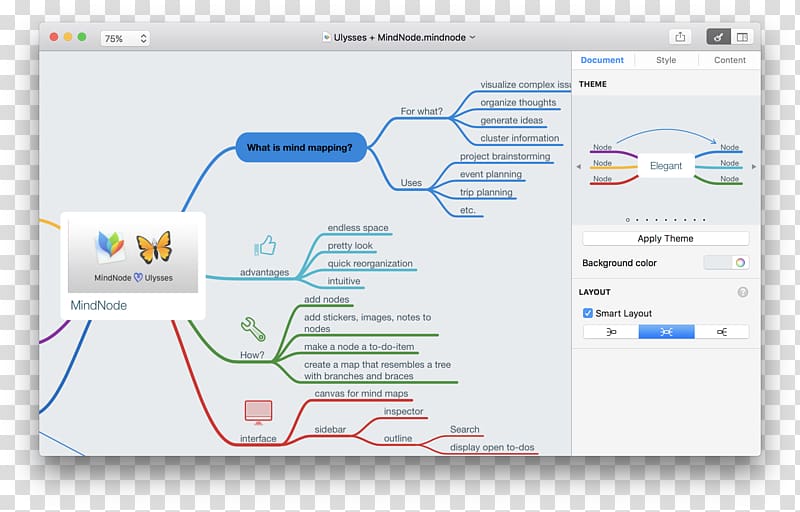Click the thumbs-up sticker on advantages
Screen dimensions: 800x512
coord(265,246)
